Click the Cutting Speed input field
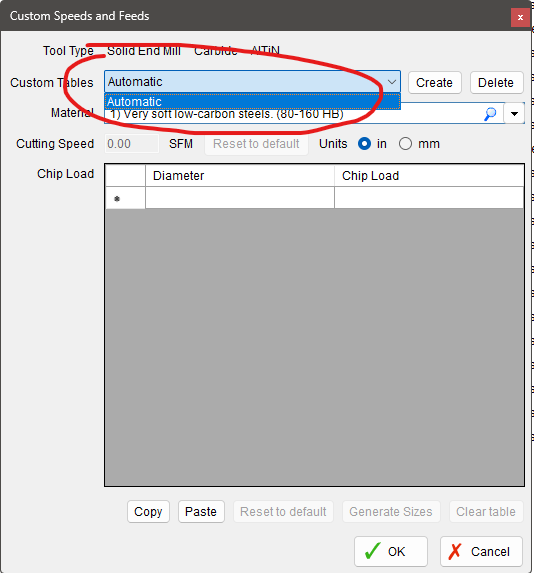 [132, 144]
